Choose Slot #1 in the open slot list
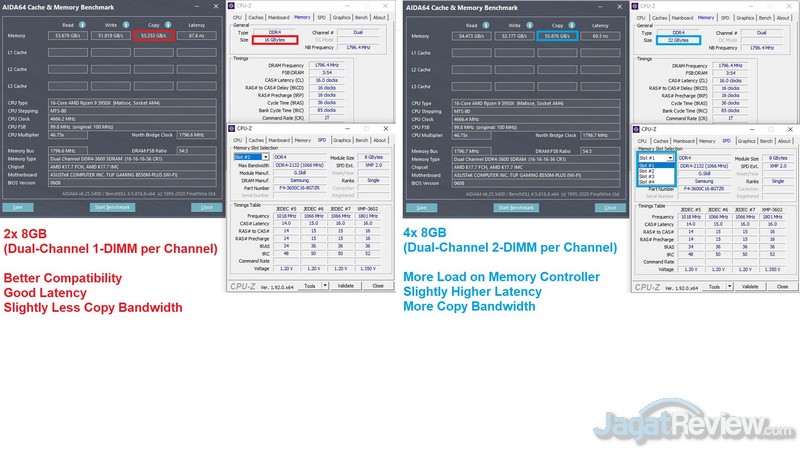 coord(656,166)
